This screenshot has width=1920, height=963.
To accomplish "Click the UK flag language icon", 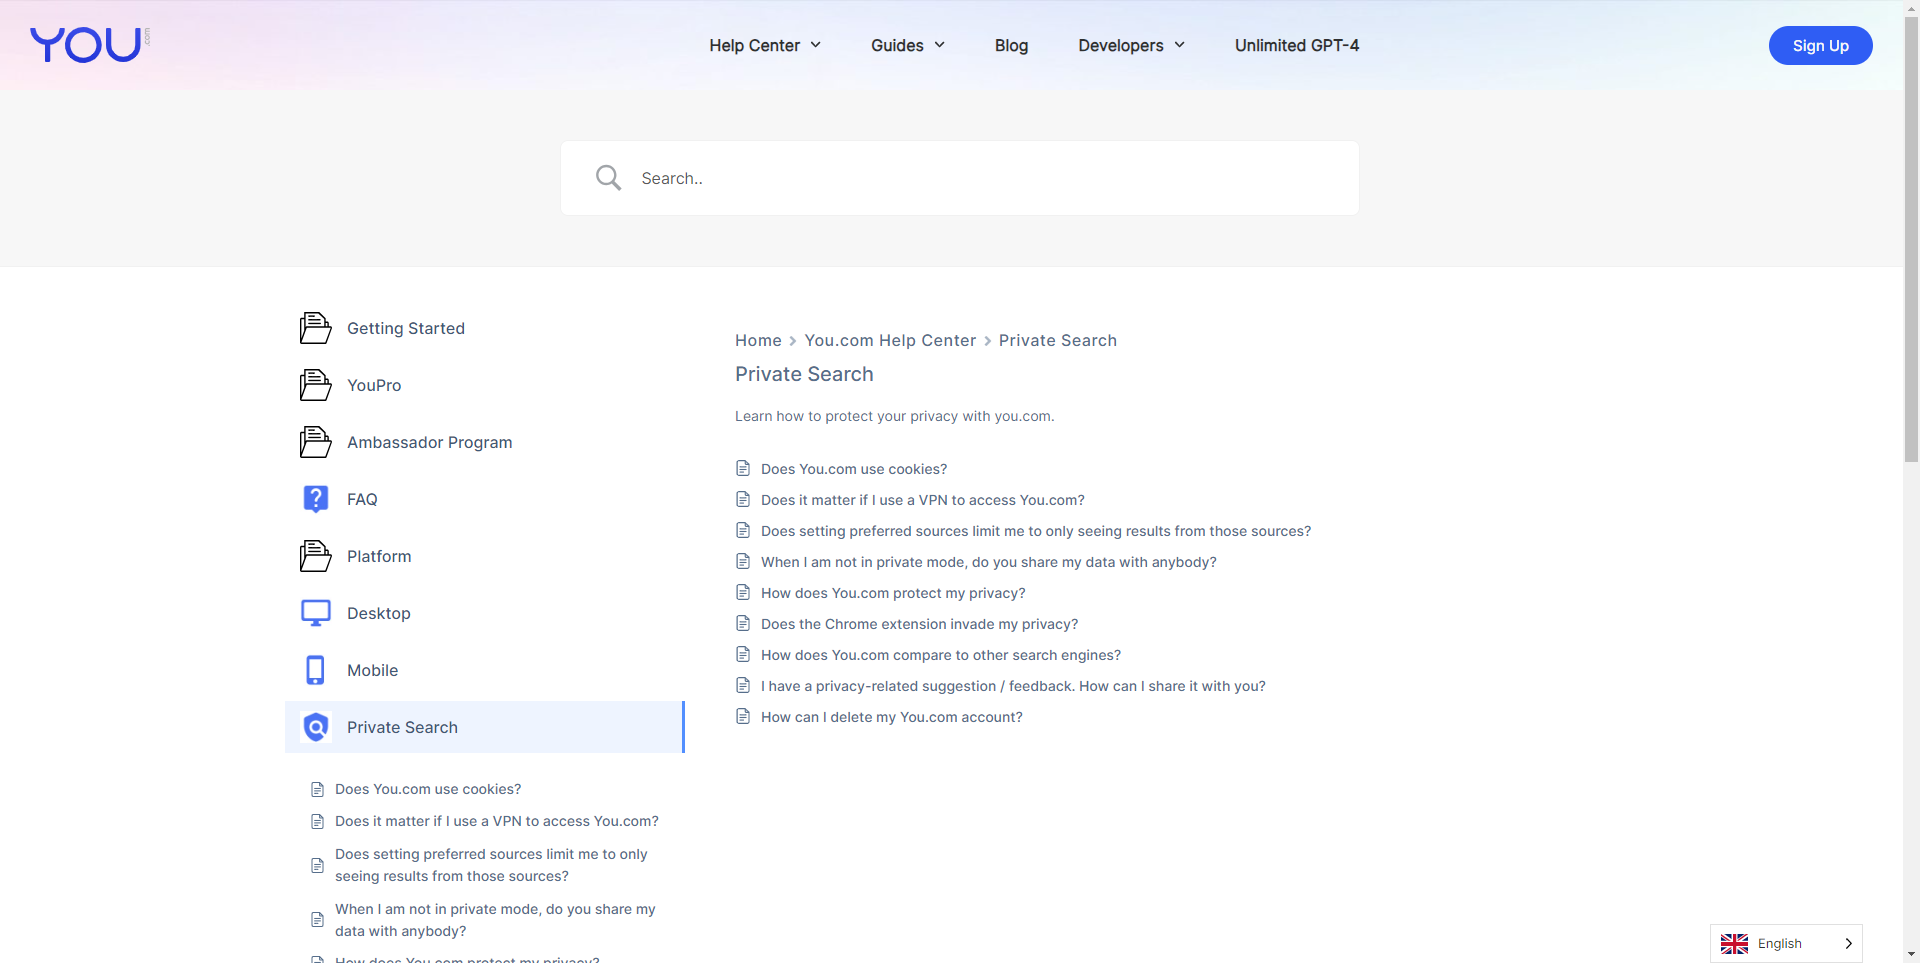I will coord(1734,944).
